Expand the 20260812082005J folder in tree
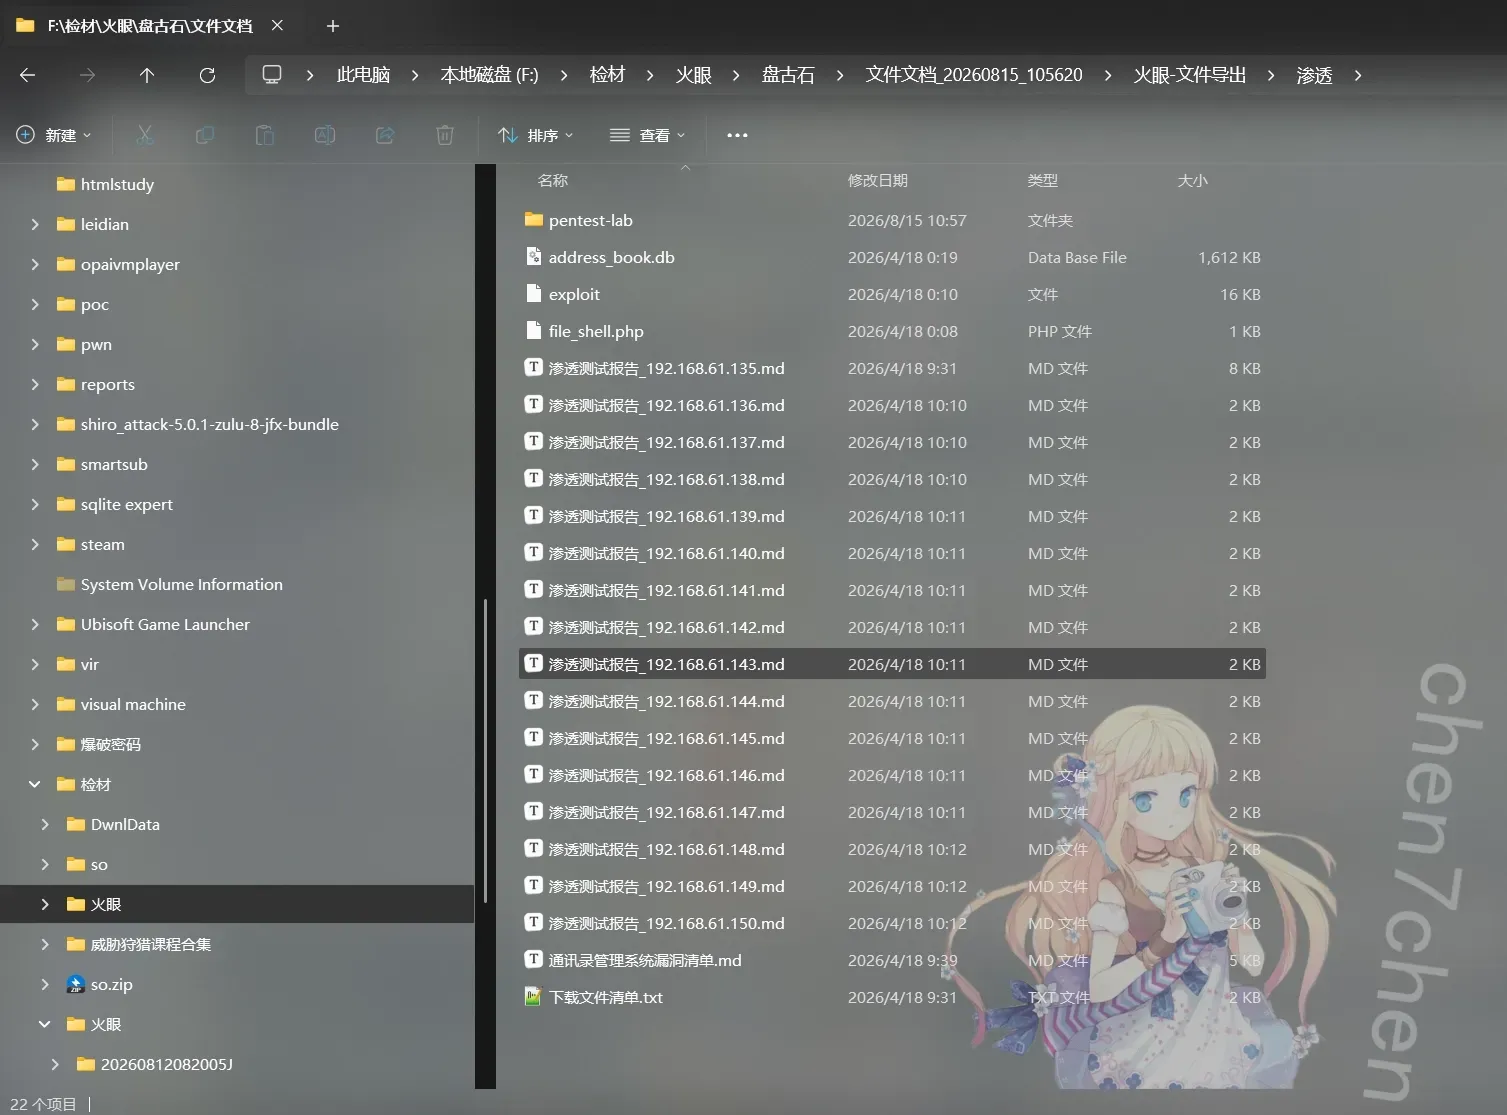 point(55,1064)
